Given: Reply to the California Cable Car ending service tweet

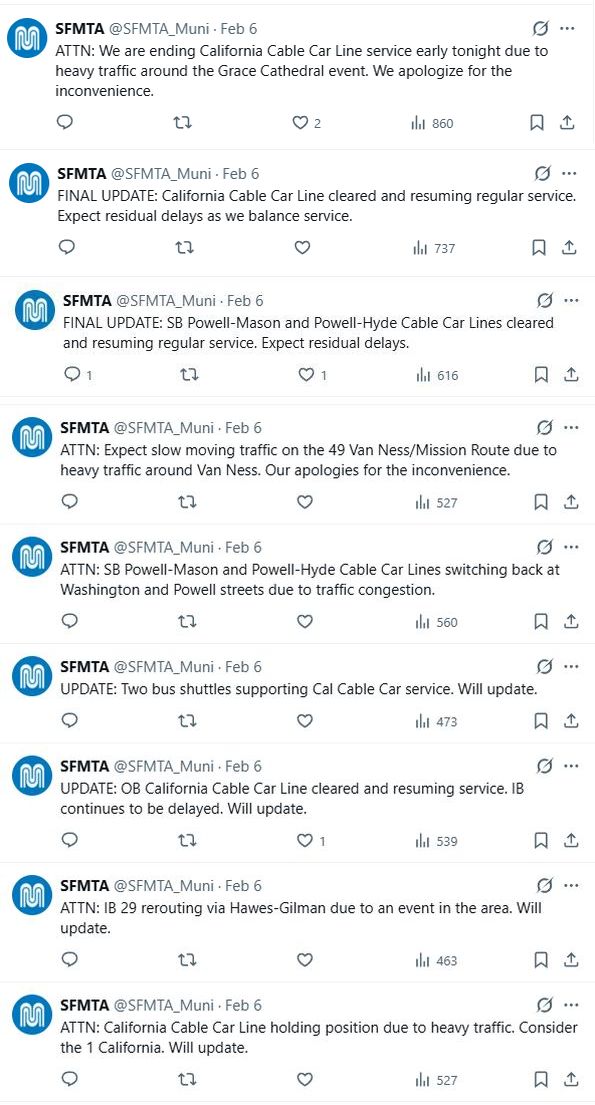Looking at the screenshot, I should pos(64,122).
